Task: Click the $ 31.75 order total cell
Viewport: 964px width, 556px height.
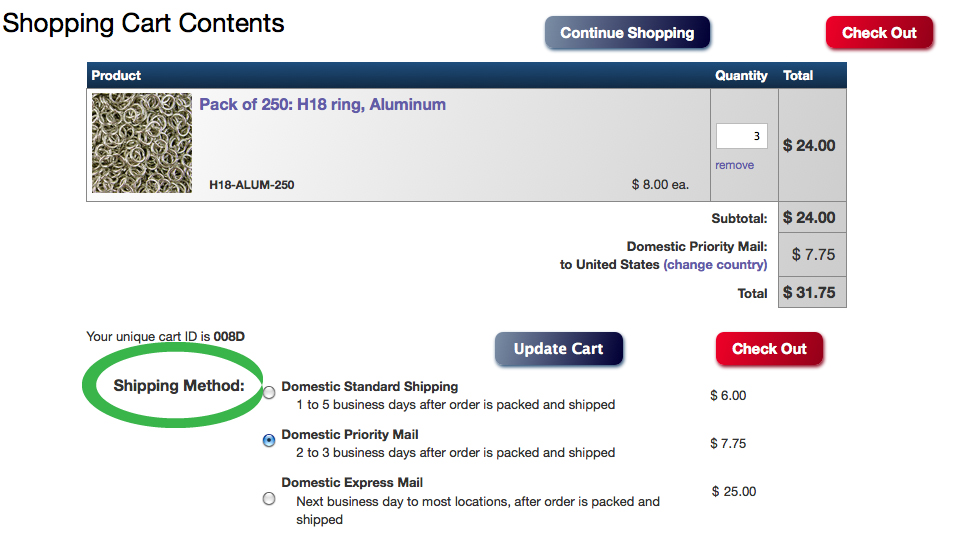Action: (x=812, y=292)
